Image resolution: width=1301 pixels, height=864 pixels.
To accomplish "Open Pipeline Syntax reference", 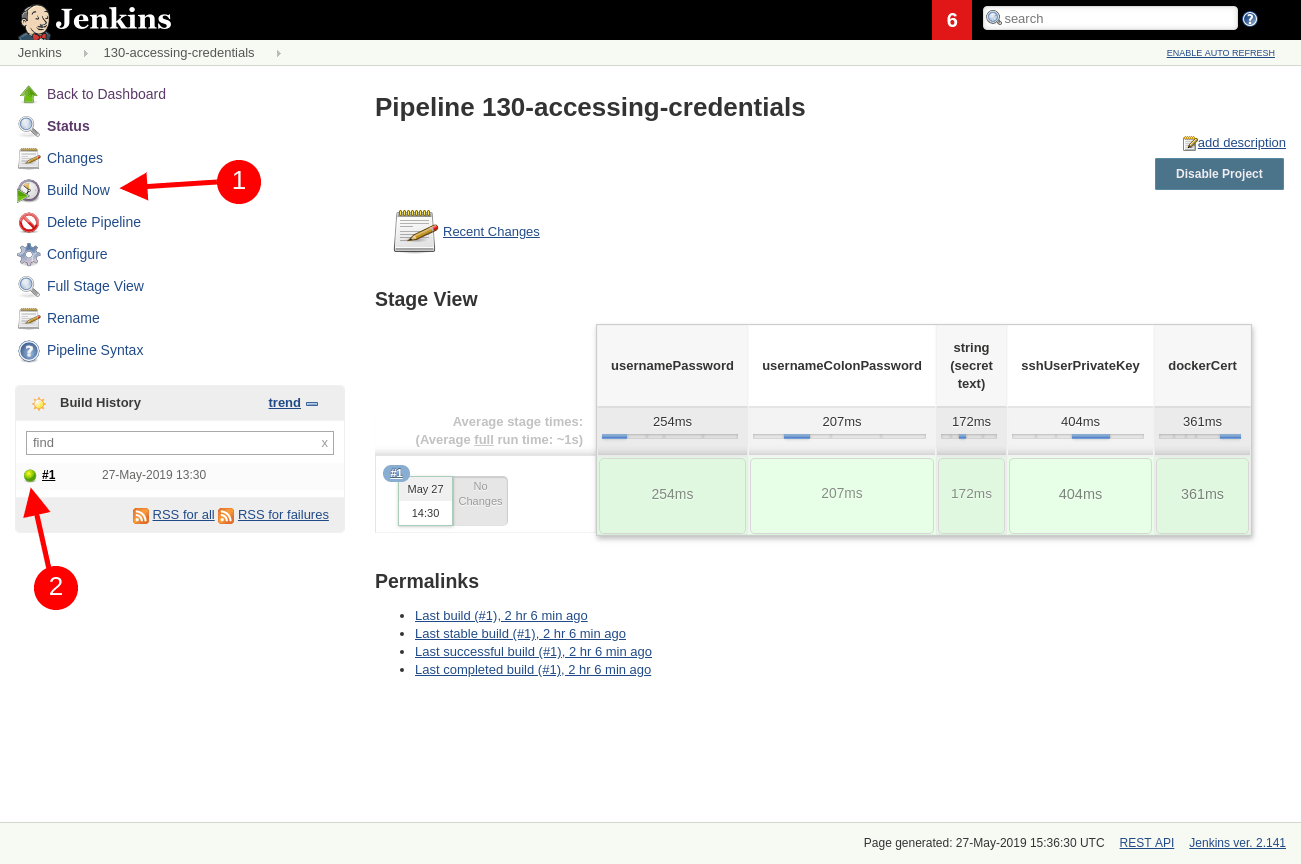I will [95, 350].
